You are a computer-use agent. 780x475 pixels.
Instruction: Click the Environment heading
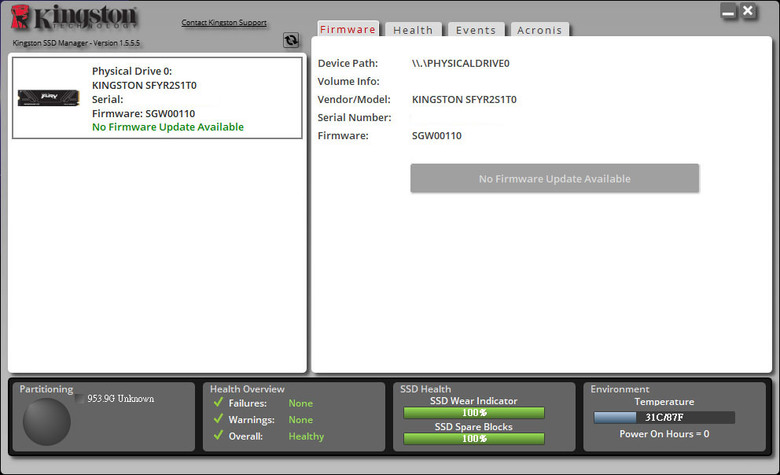pos(620,389)
